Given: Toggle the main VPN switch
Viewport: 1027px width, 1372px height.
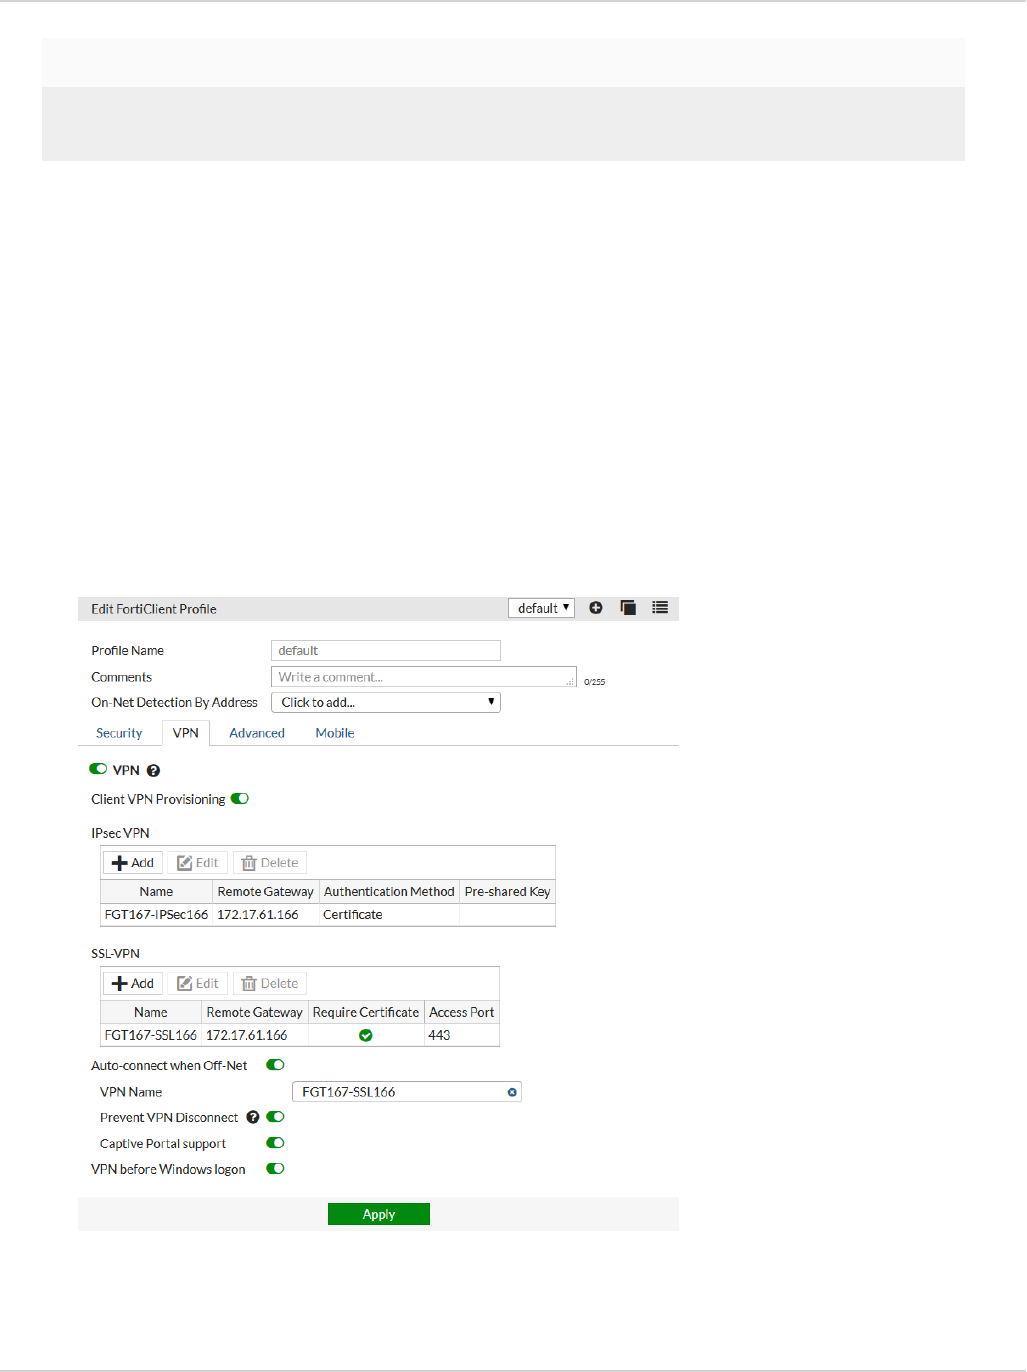Looking at the screenshot, I should point(98,769).
